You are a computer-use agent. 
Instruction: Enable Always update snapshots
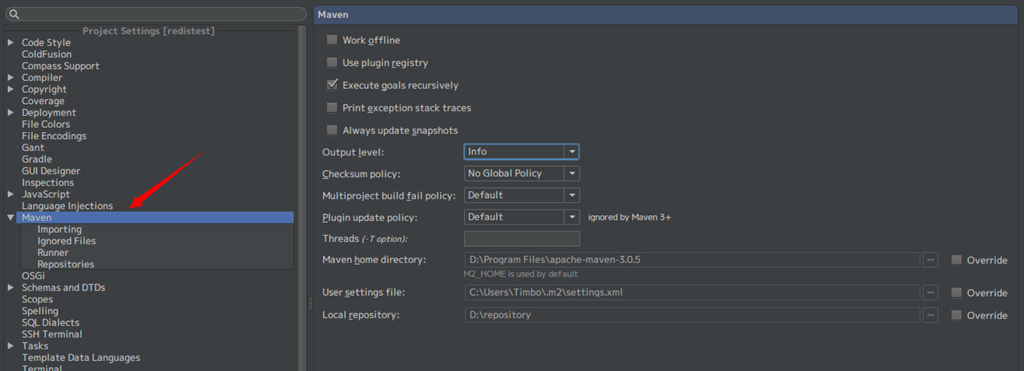[332, 130]
